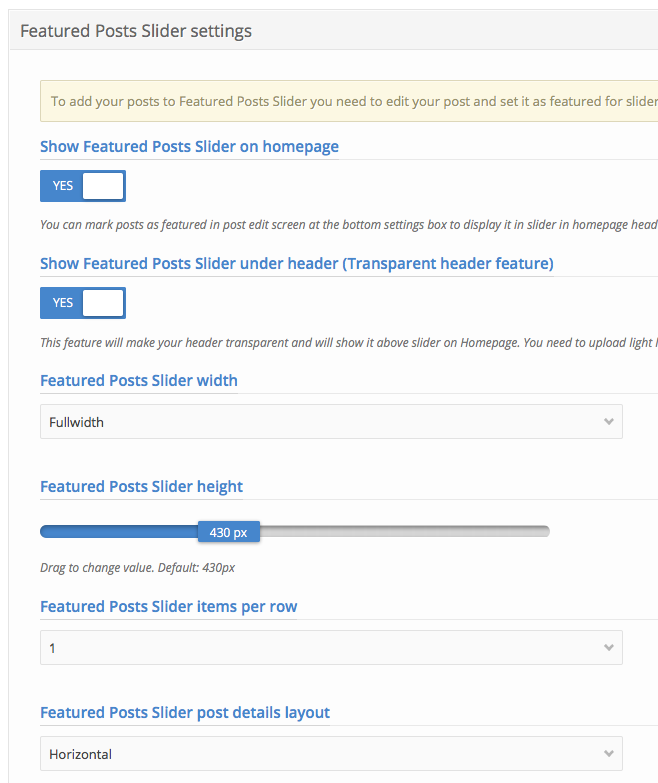Viewport: 658px width, 783px height.
Task: Click the chevron arrow on the Fullwidth select
Action: pos(609,422)
